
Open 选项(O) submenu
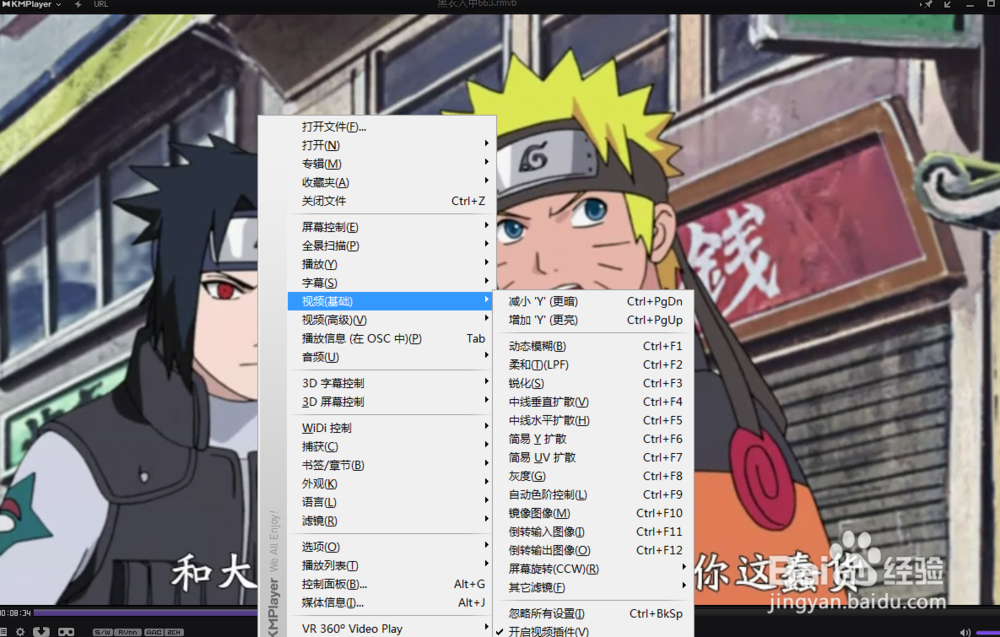[392, 546]
